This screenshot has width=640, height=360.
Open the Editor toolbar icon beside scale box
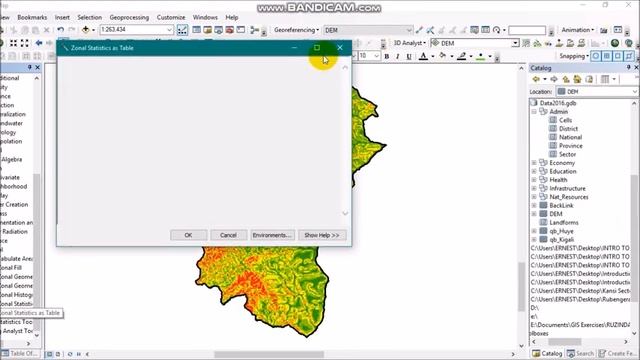tap(182, 30)
